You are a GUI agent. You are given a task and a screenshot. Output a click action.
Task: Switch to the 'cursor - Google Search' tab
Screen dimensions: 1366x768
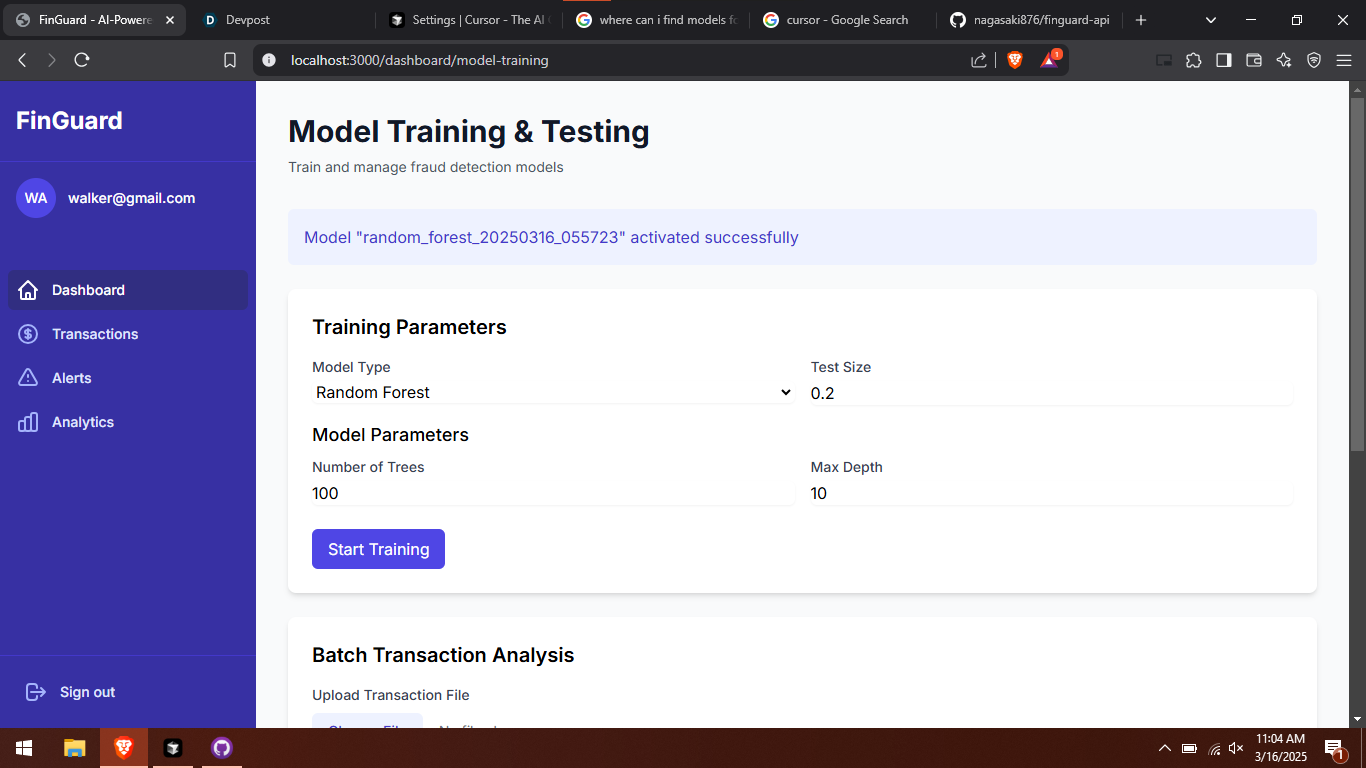pyautogui.click(x=843, y=20)
